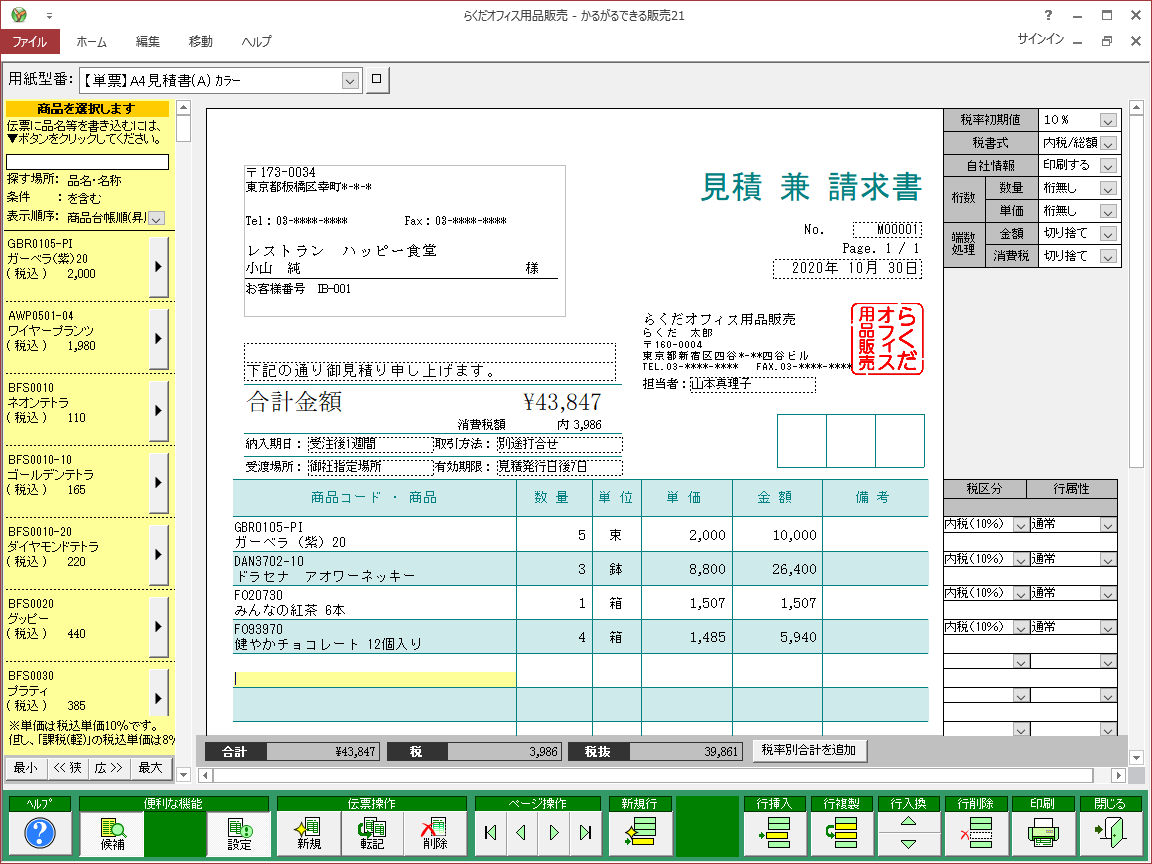
Task: Insert グッピー with its arrow button
Action: (158, 627)
